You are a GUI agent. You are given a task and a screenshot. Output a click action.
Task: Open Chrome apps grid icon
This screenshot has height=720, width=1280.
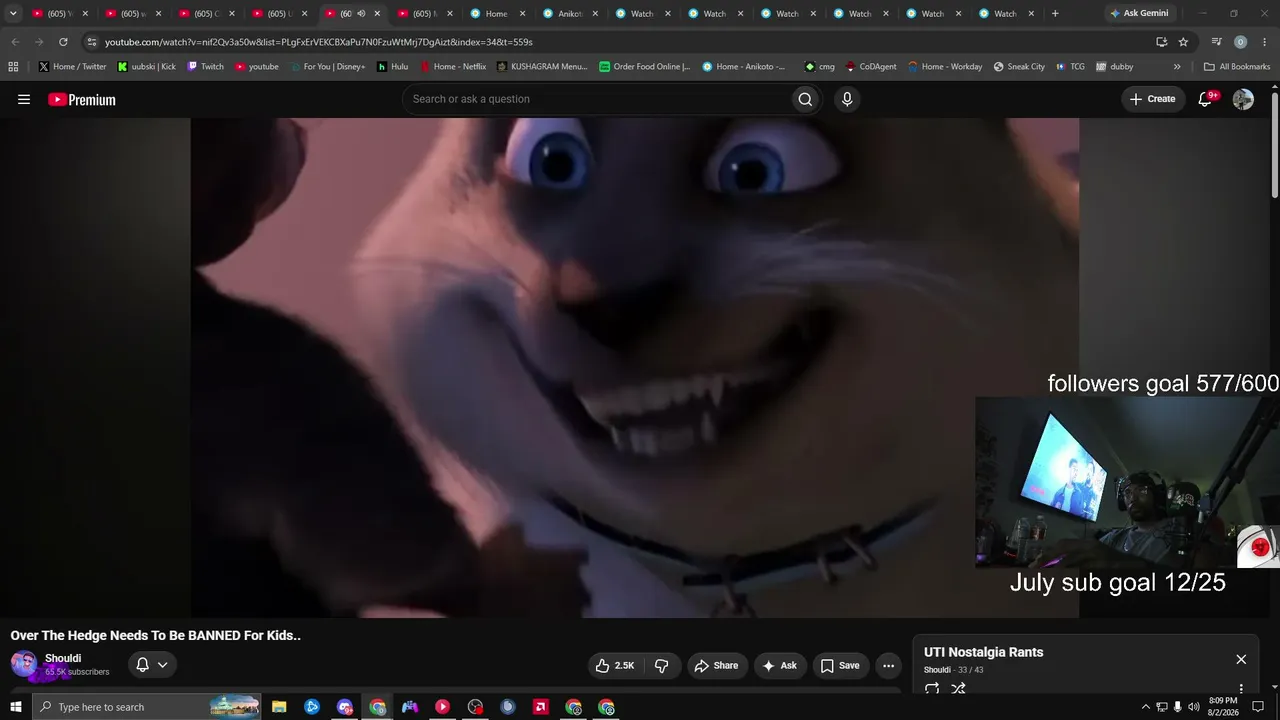pos(13,67)
